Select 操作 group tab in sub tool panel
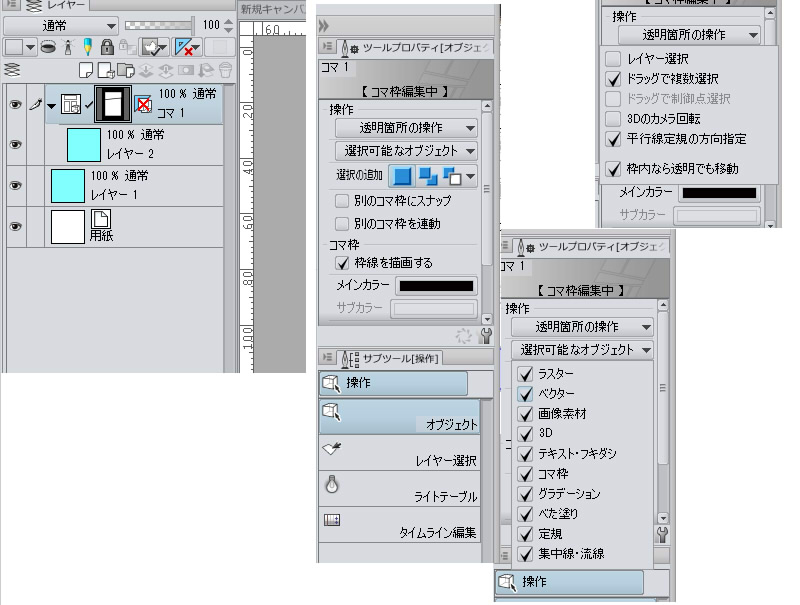 [393, 383]
